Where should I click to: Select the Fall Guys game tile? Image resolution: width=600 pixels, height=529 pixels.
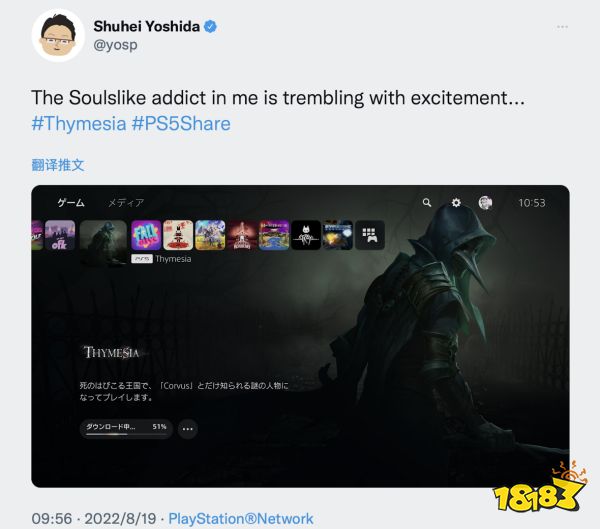(146, 235)
